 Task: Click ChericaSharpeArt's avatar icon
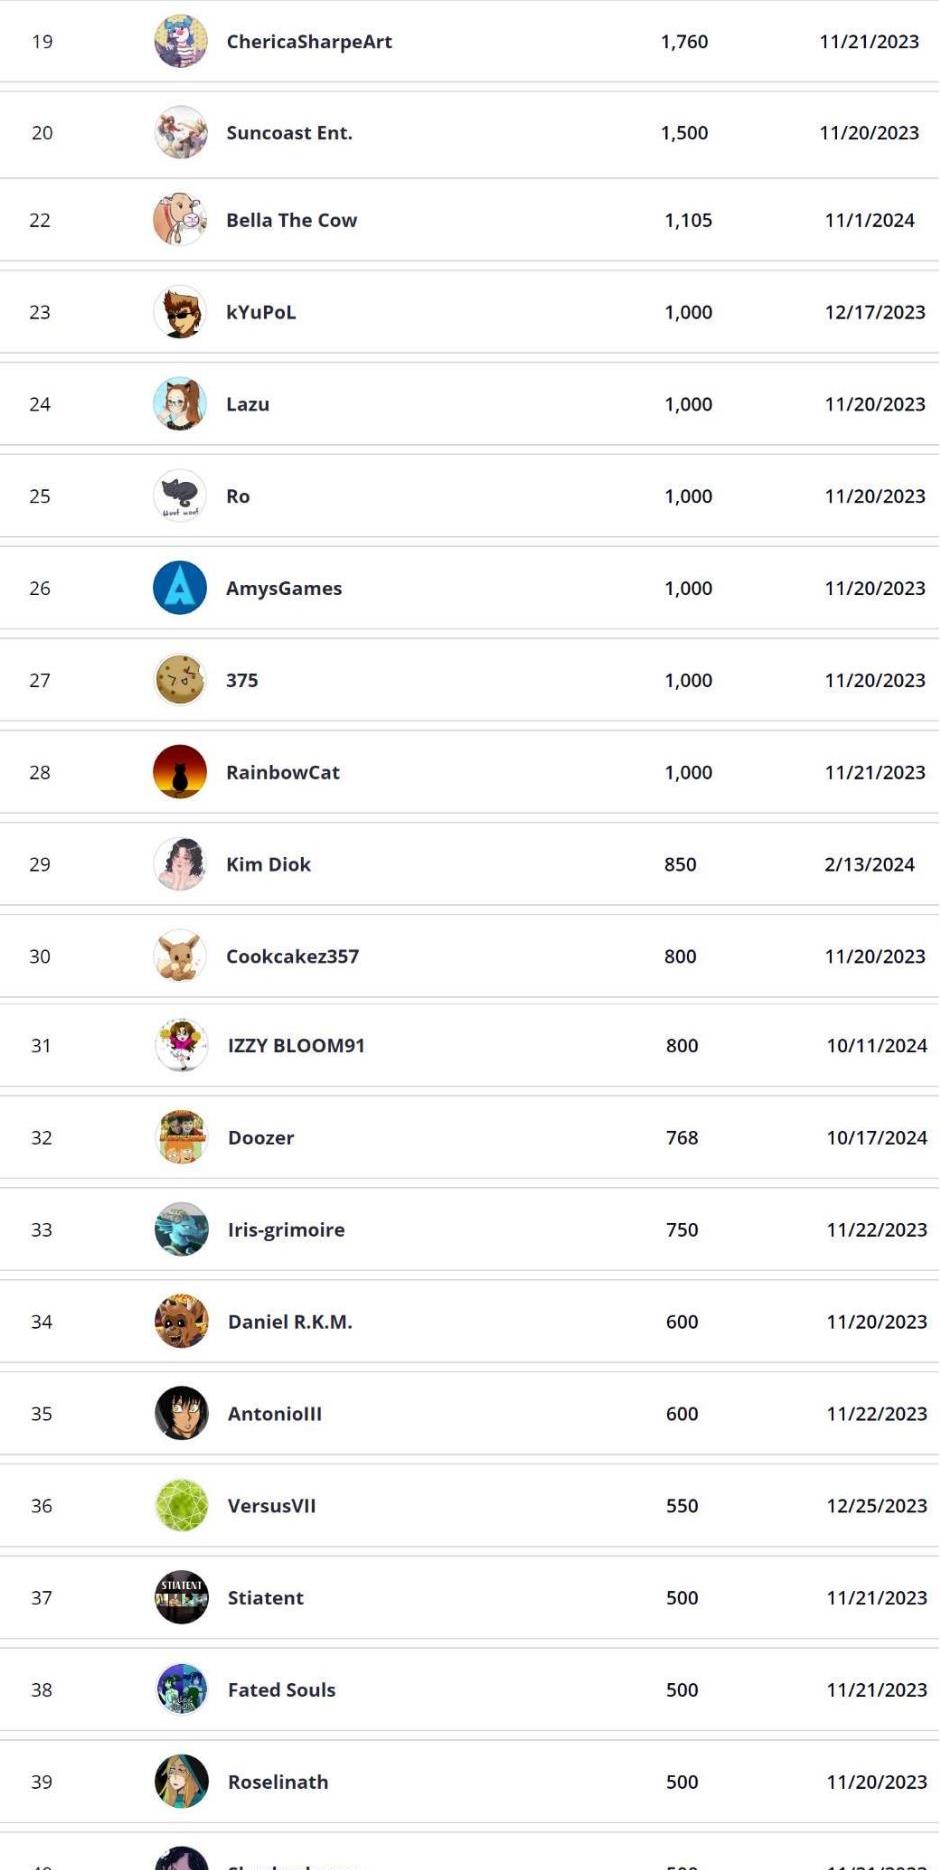click(180, 42)
